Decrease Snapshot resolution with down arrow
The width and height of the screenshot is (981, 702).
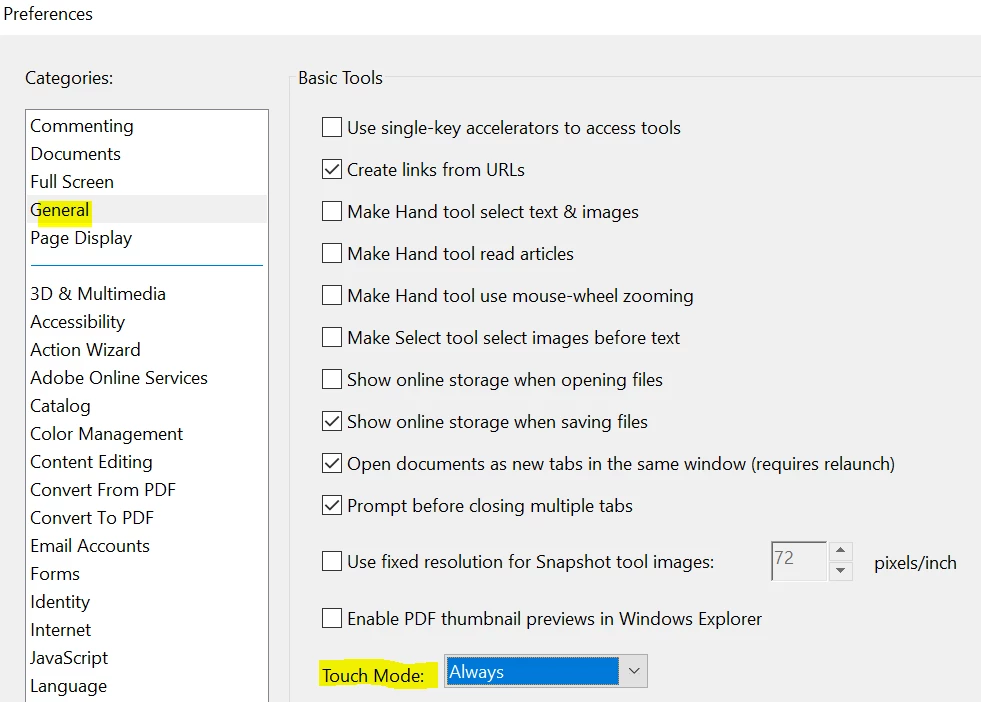pos(841,571)
